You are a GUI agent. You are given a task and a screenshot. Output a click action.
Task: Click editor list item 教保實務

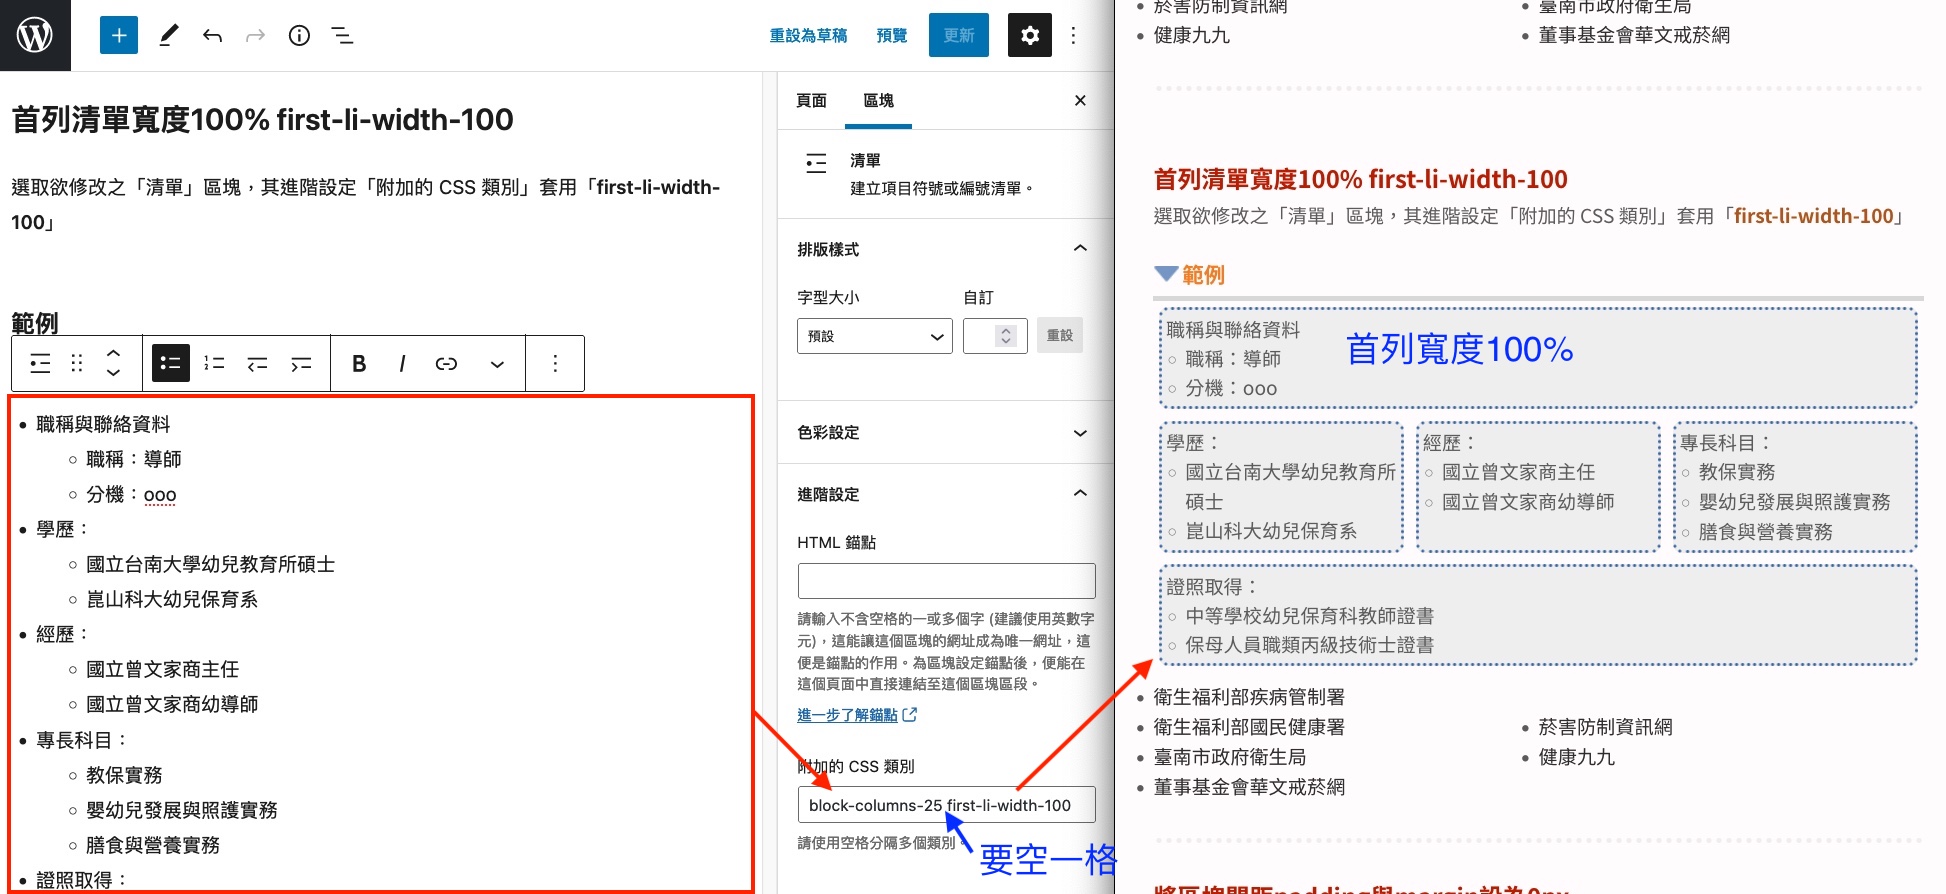click(x=124, y=775)
